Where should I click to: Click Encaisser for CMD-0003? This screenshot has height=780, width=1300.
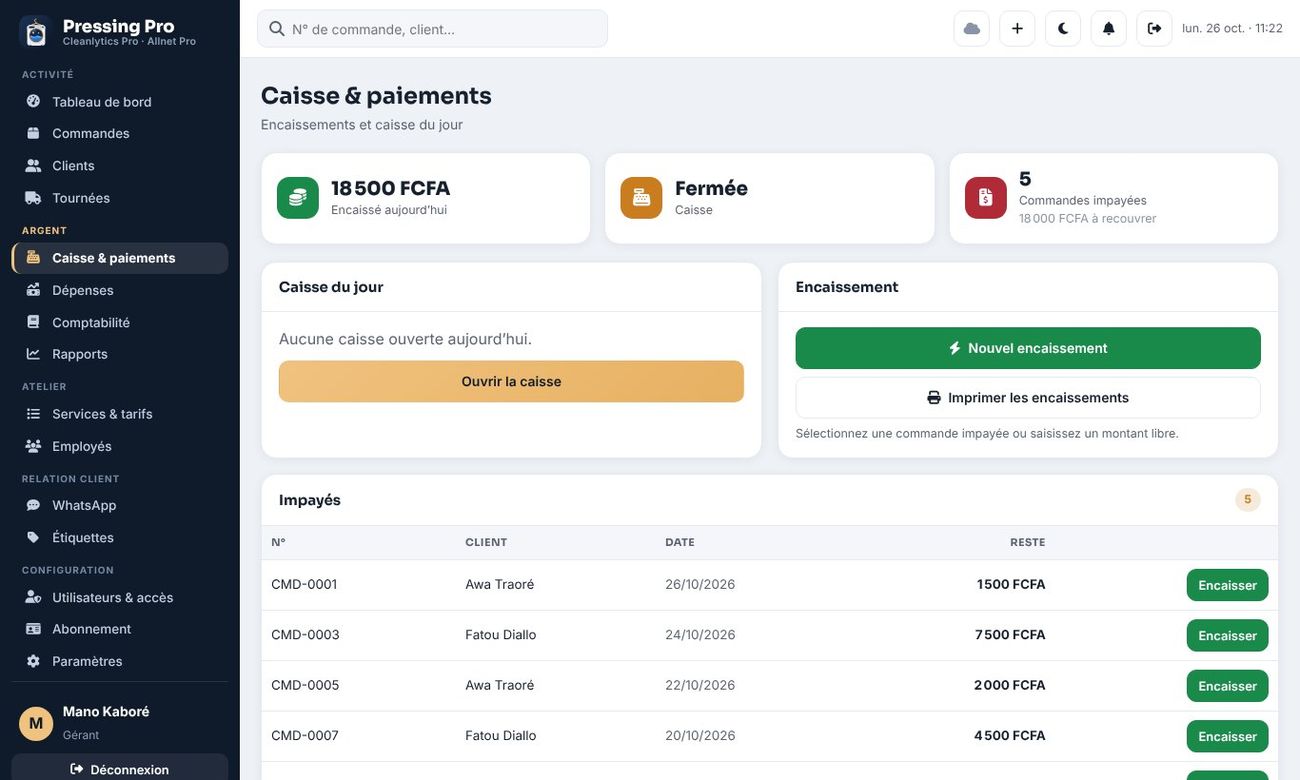tap(1227, 635)
